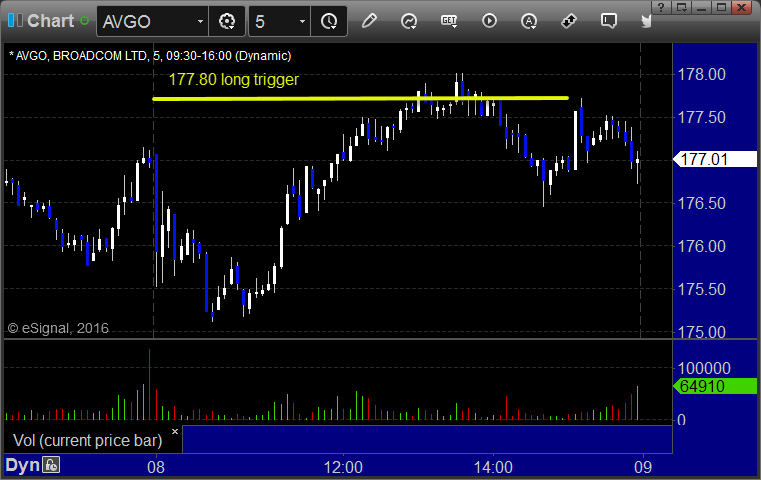Open the comment bubble icon
The image size is (761, 480).
(609, 21)
